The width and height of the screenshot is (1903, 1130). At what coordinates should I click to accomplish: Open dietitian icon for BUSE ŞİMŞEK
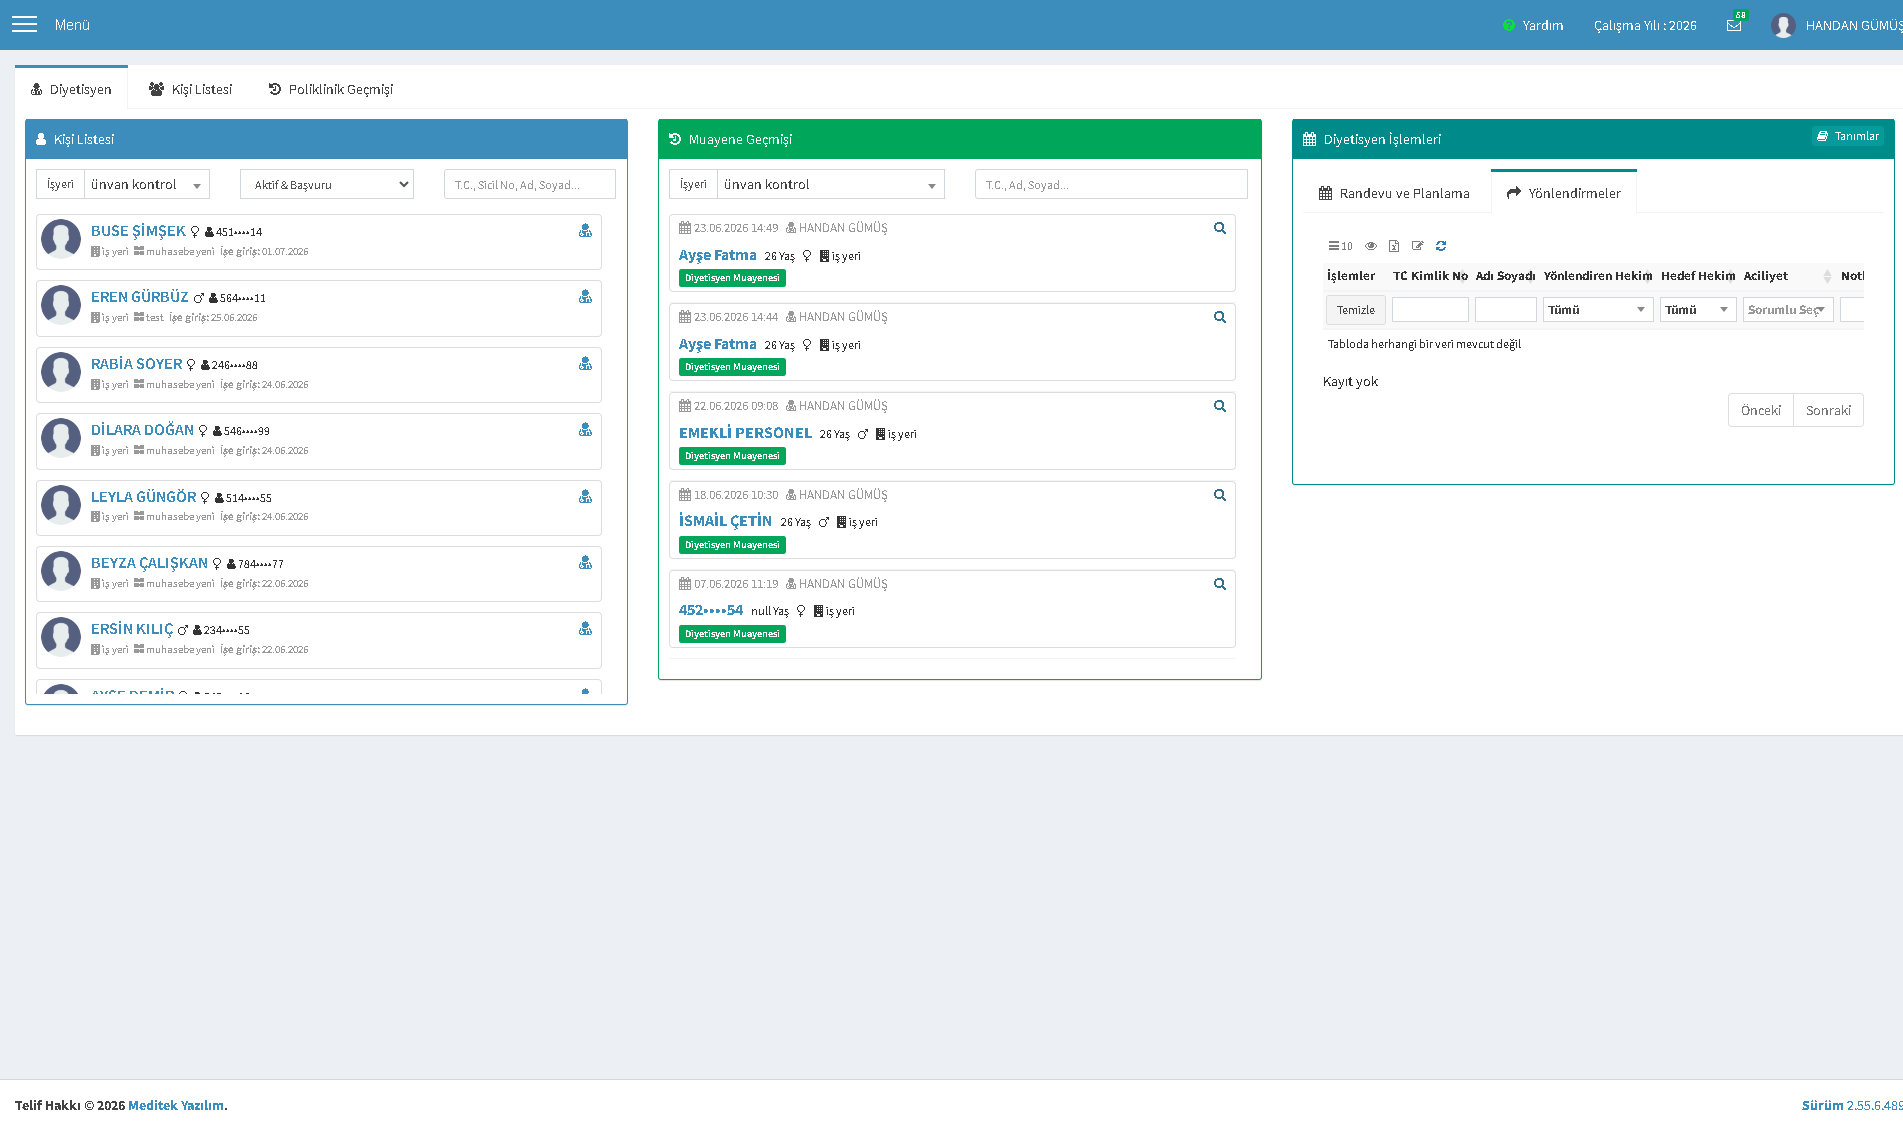[x=585, y=231]
